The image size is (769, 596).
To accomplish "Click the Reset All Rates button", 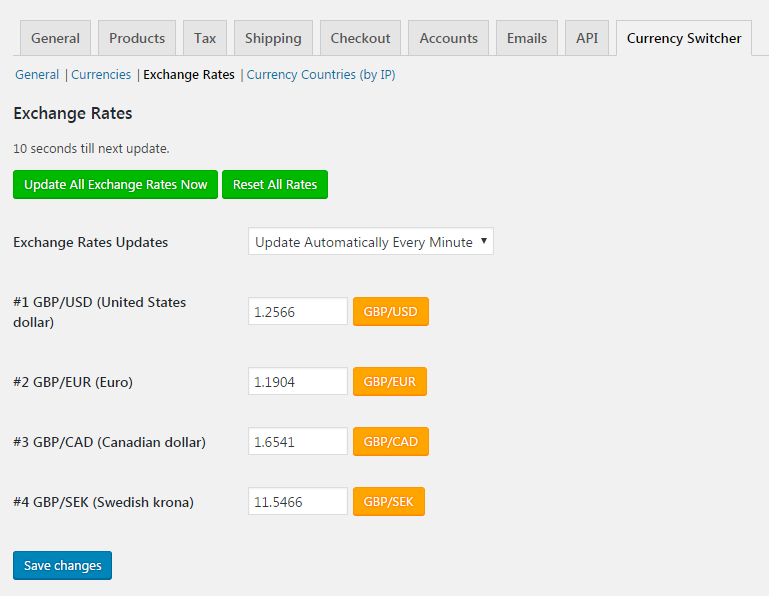I will click(275, 184).
